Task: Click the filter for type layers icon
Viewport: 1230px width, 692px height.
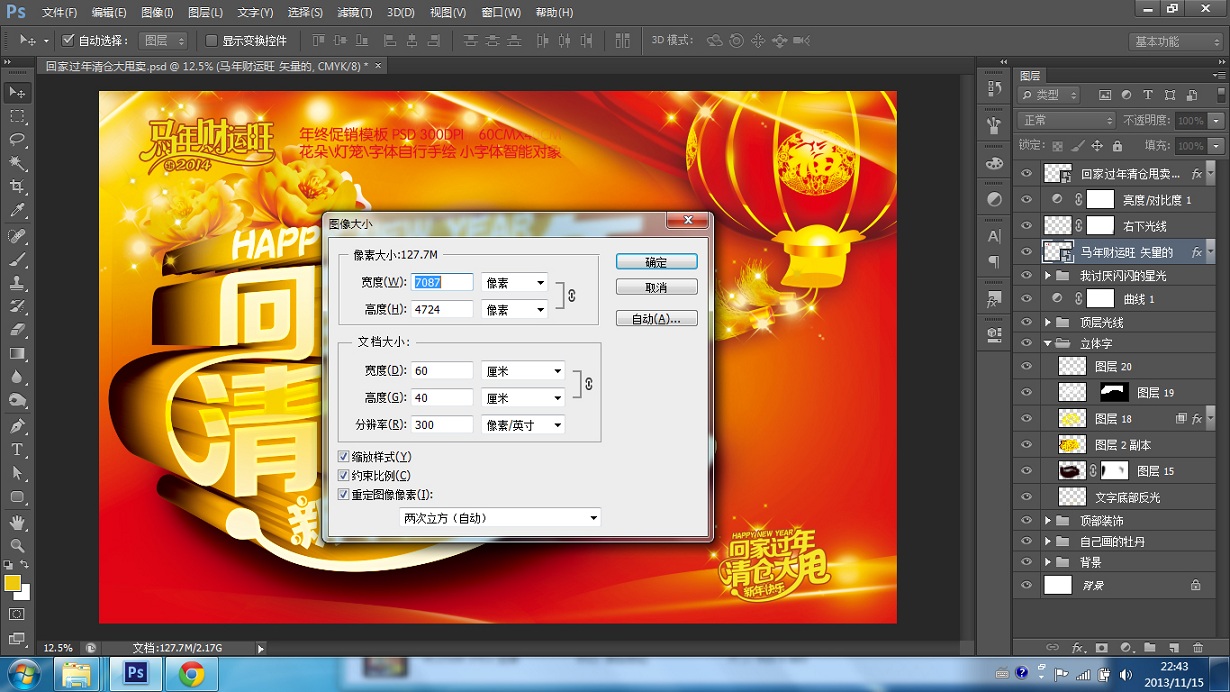Action: [1147, 95]
